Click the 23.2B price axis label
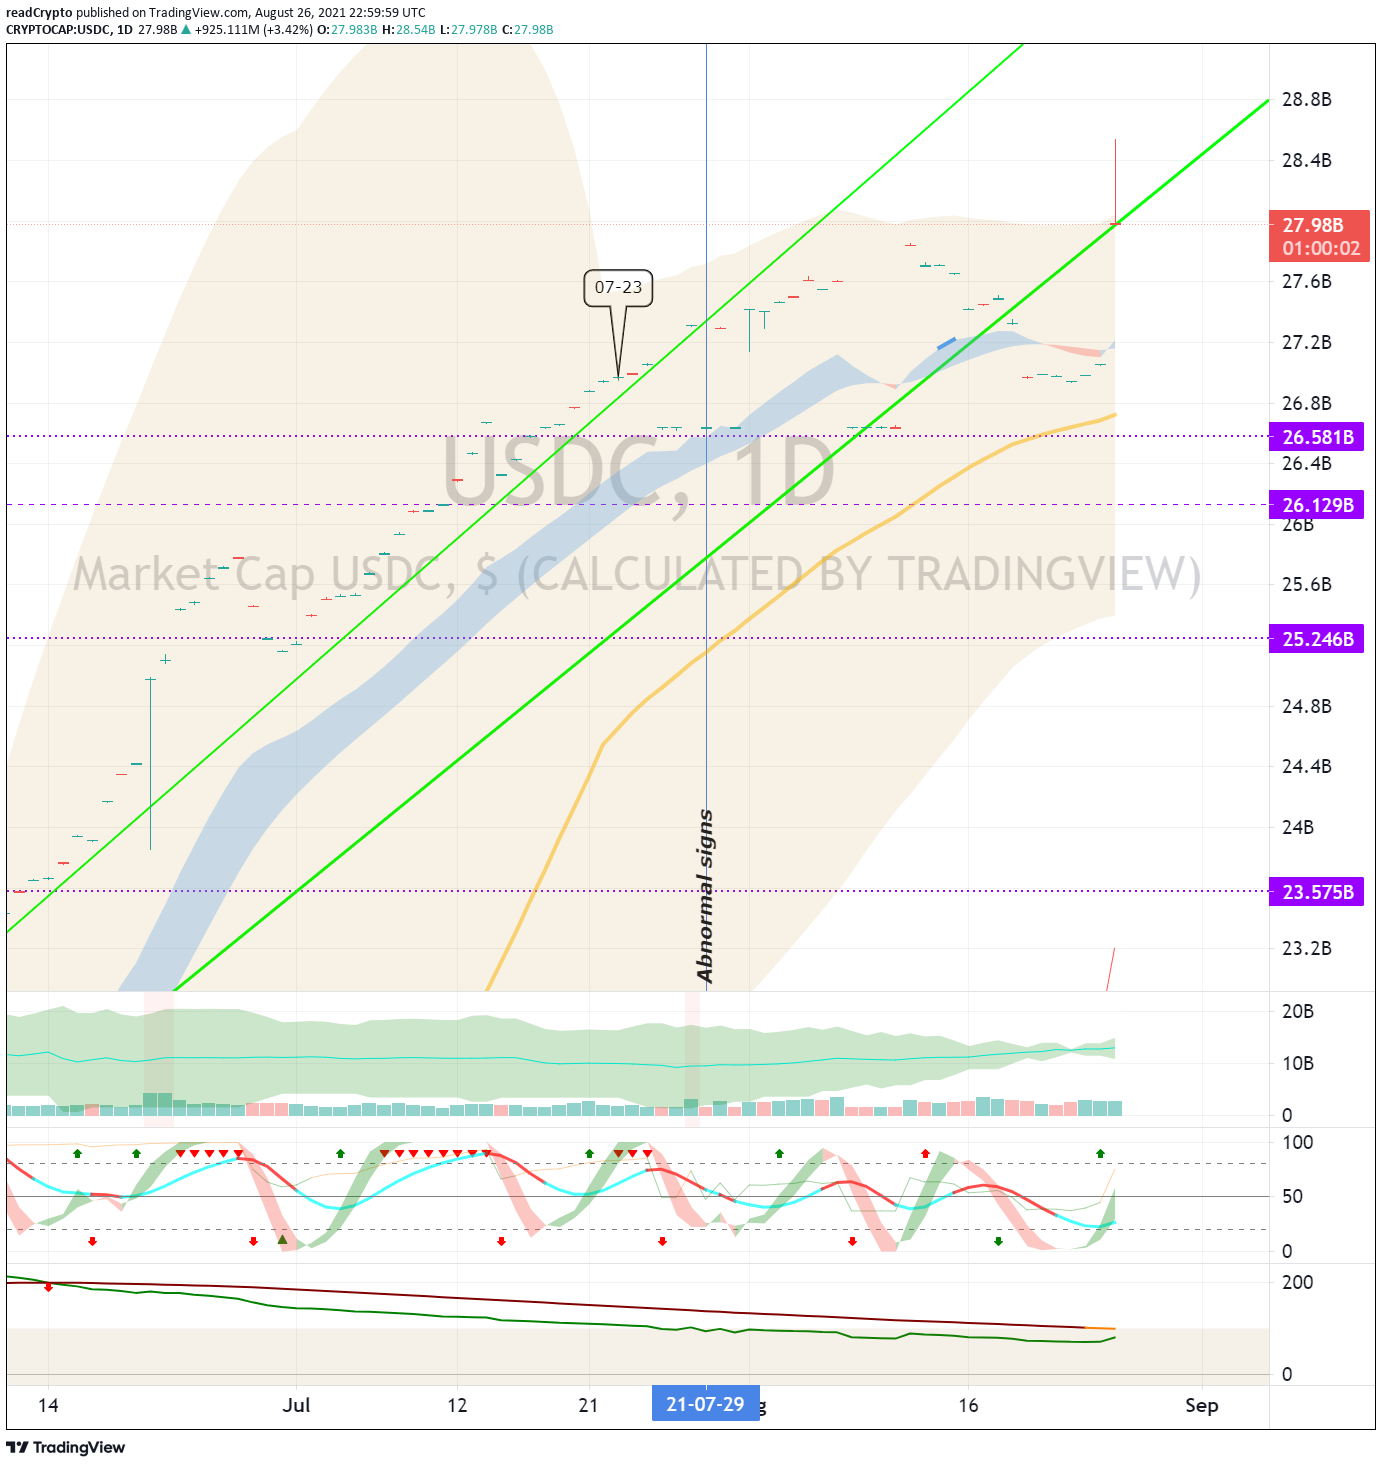Screen dimensions: 1382x1466 1306,948
